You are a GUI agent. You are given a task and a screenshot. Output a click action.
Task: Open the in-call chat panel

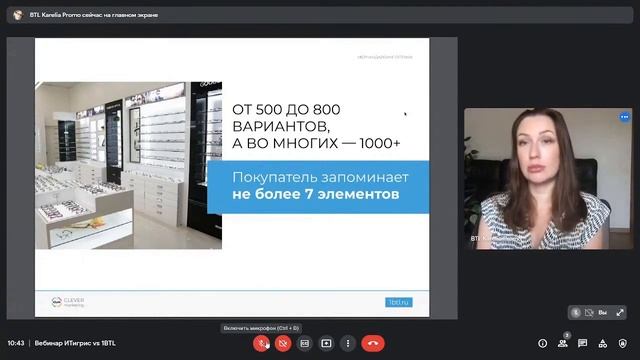[x=582, y=343]
